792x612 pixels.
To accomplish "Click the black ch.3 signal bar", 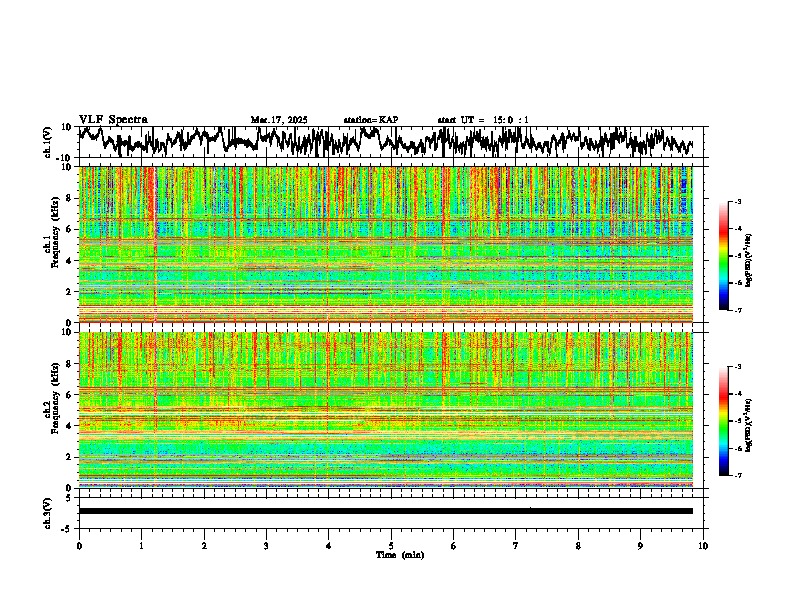I will (x=386, y=511).
